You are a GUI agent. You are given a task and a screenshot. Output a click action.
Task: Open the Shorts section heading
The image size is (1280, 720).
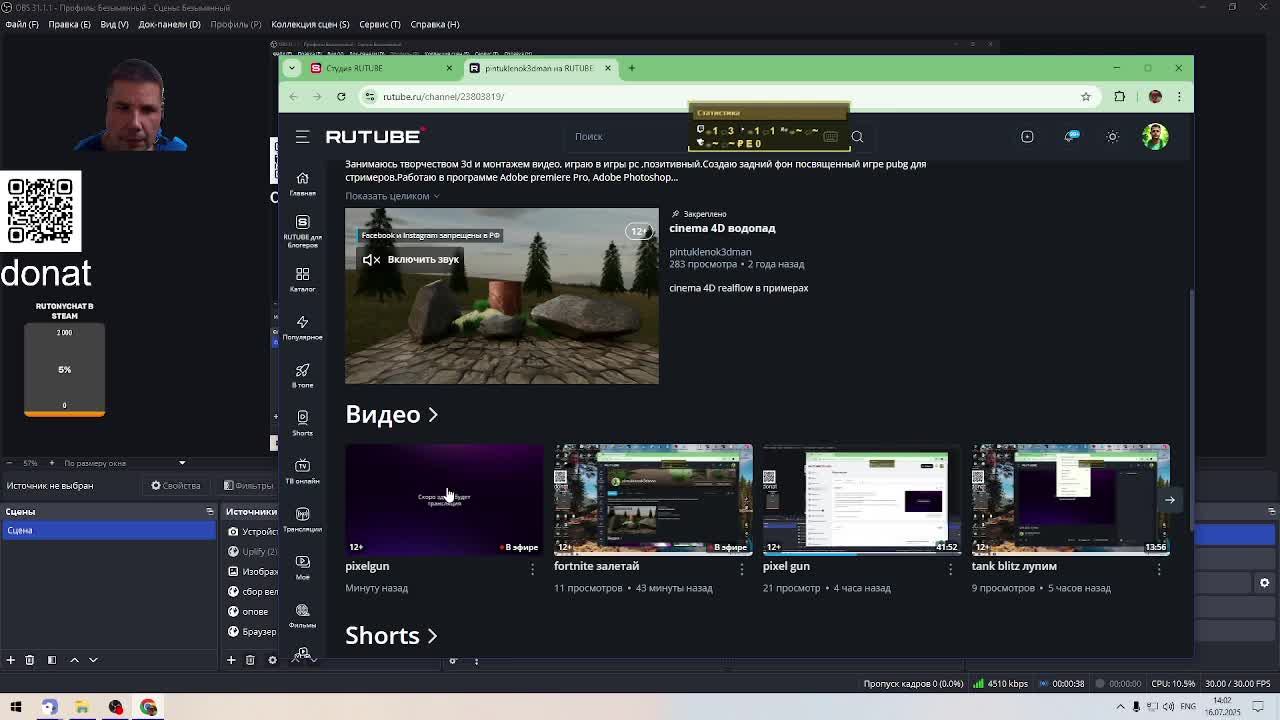click(x=391, y=636)
